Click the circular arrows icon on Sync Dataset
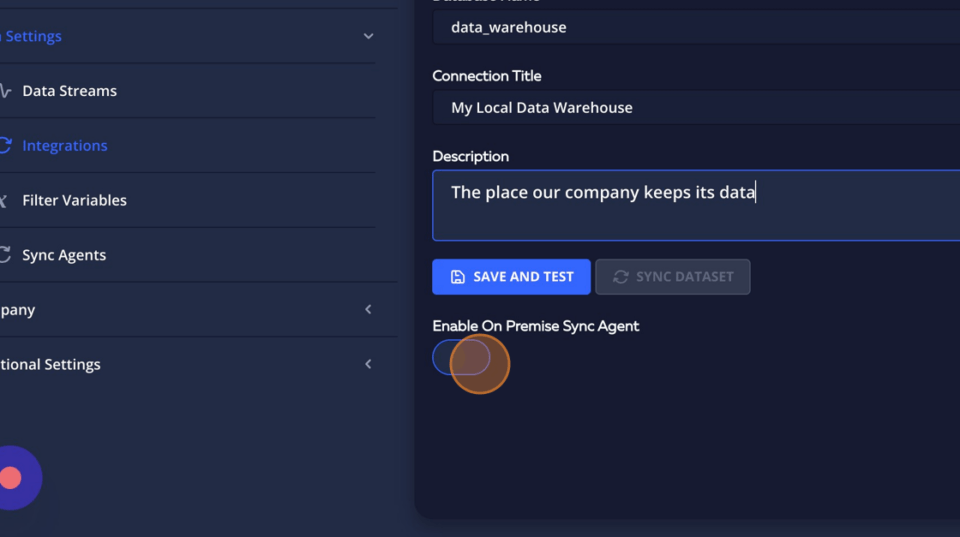Viewport: 960px width, 537px height. pyautogui.click(x=621, y=277)
